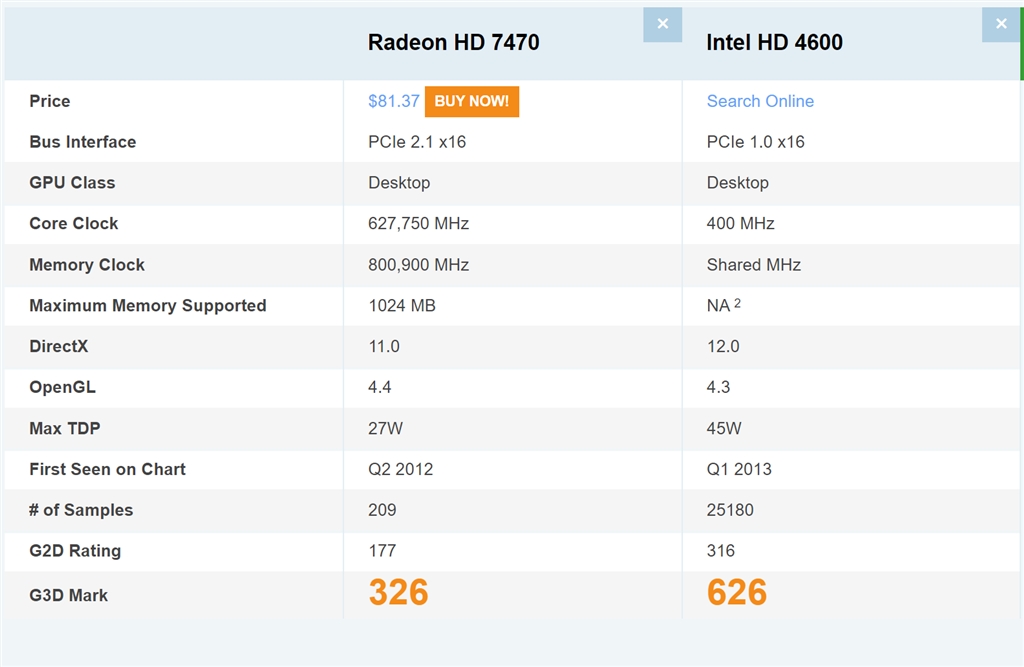Click the Radeon core clock value 627,750 MHz
Screen dimensions: 1024x667
(418, 223)
